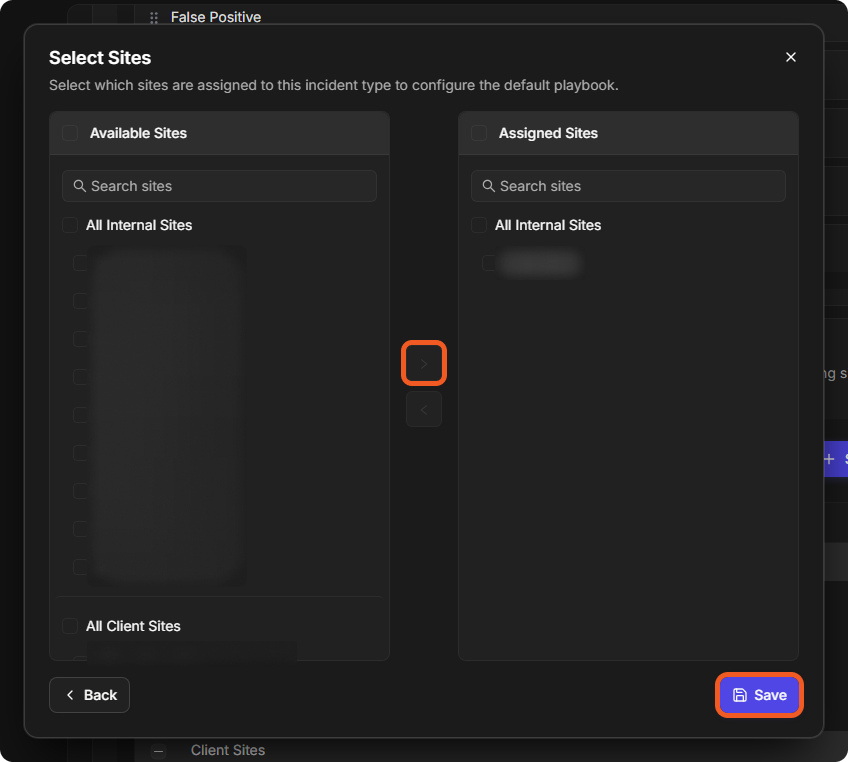Tick the All Client Sites checkbox

[x=70, y=626]
